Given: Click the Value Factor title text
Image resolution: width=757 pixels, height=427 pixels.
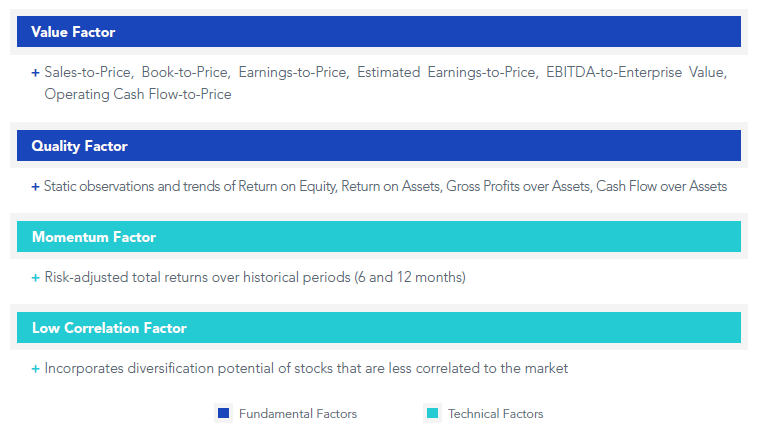Looking at the screenshot, I should [x=73, y=32].
